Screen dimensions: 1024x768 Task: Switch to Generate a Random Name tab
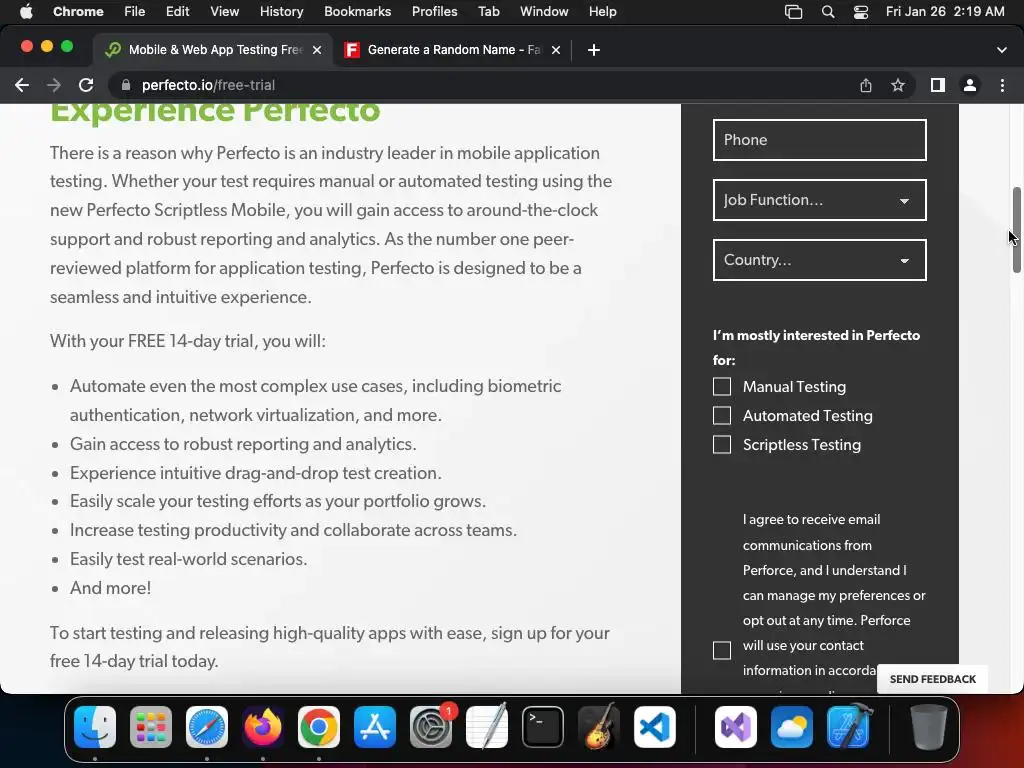coord(452,50)
